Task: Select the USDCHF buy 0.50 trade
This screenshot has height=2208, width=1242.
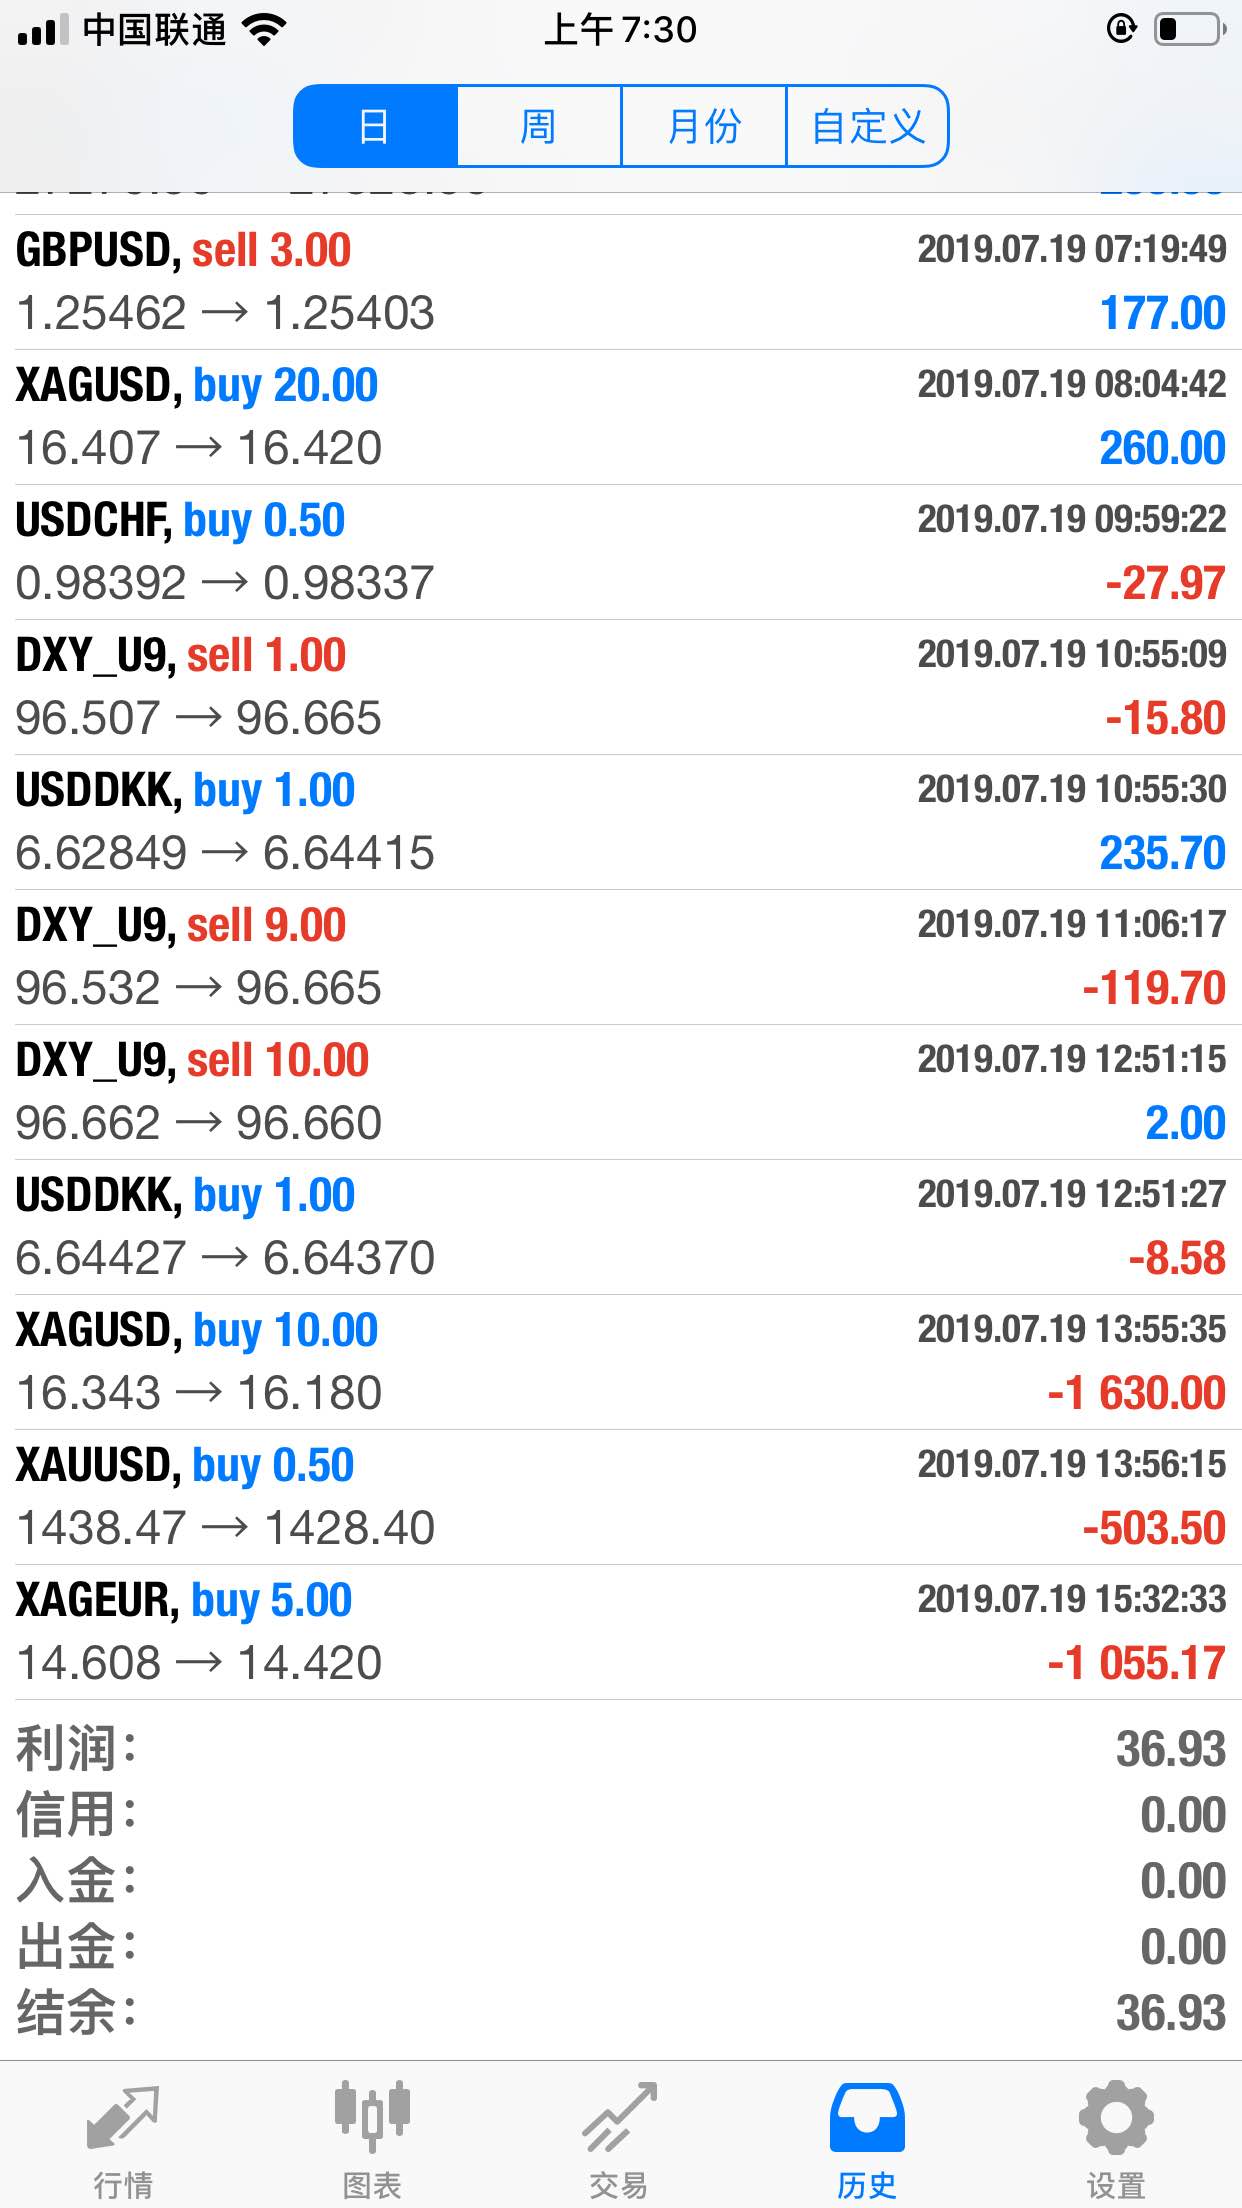Action: pyautogui.click(x=621, y=552)
